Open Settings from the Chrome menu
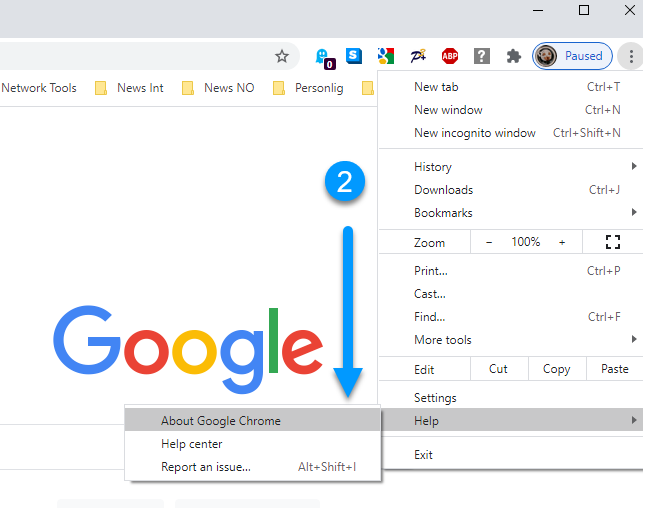The image size is (647, 508). click(511, 398)
